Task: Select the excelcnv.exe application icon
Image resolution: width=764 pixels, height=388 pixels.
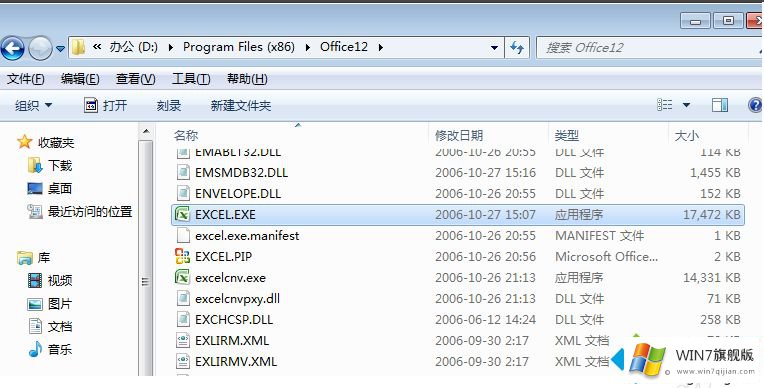Action: (x=182, y=277)
